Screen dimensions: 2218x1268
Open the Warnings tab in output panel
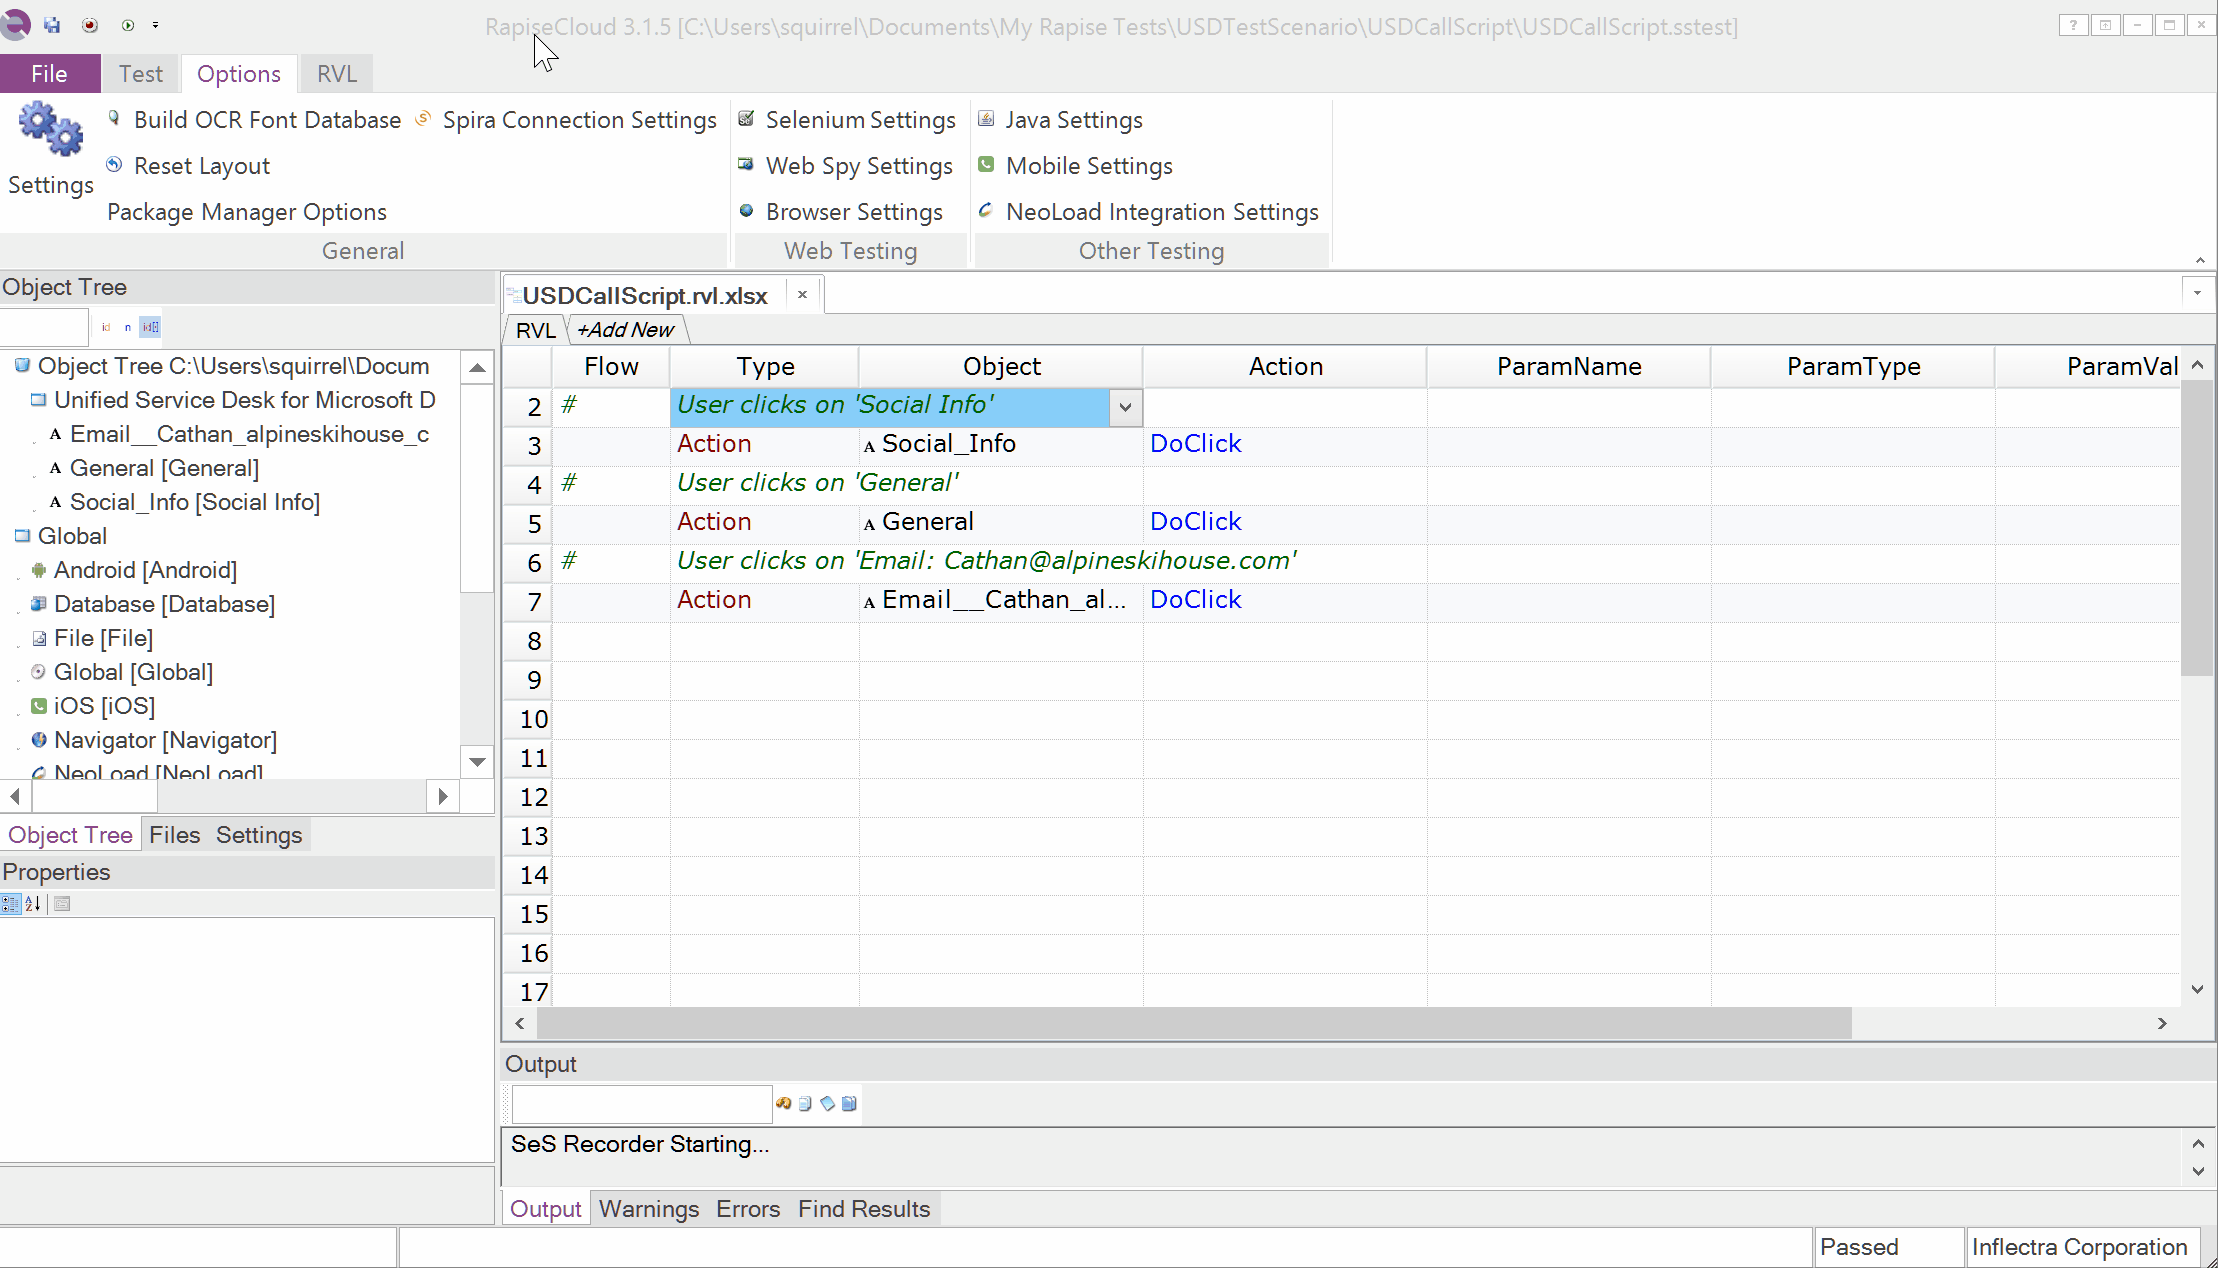point(648,1209)
